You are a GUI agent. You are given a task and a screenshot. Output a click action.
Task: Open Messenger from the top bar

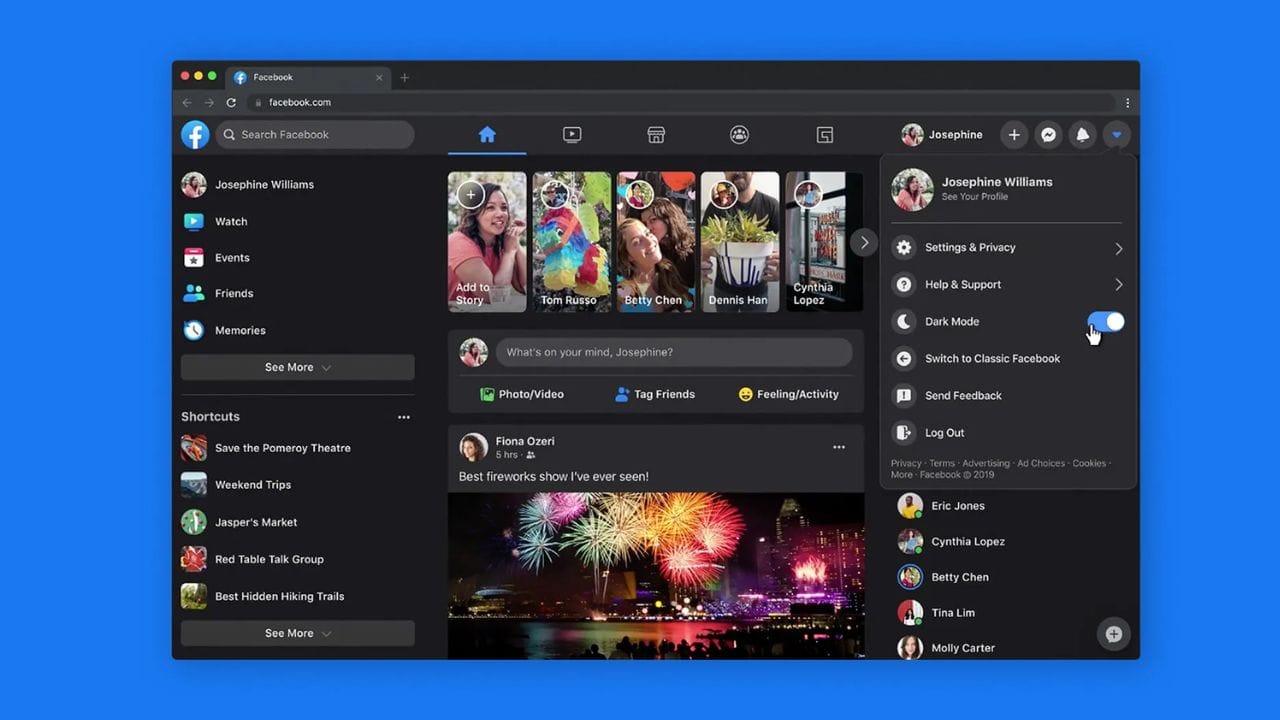coord(1048,135)
